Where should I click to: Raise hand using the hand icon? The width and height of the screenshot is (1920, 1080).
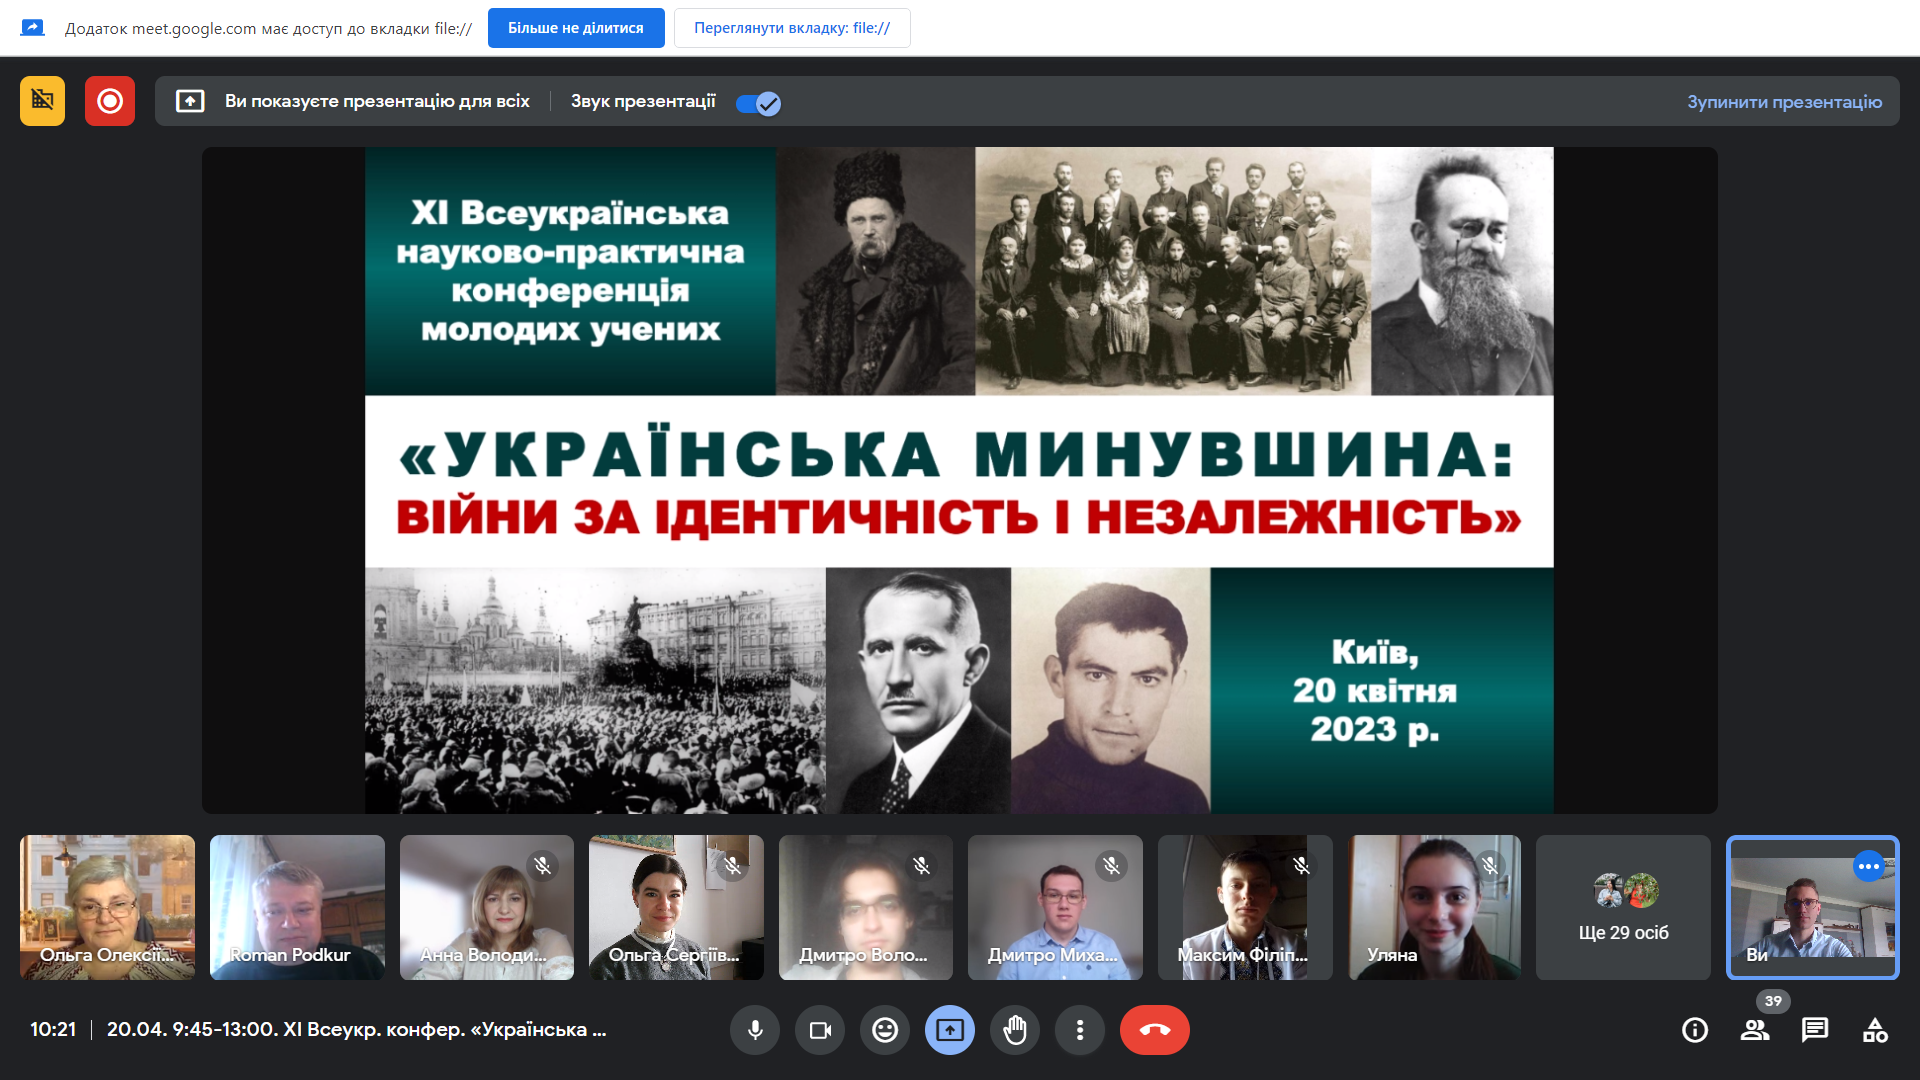click(x=1015, y=1030)
